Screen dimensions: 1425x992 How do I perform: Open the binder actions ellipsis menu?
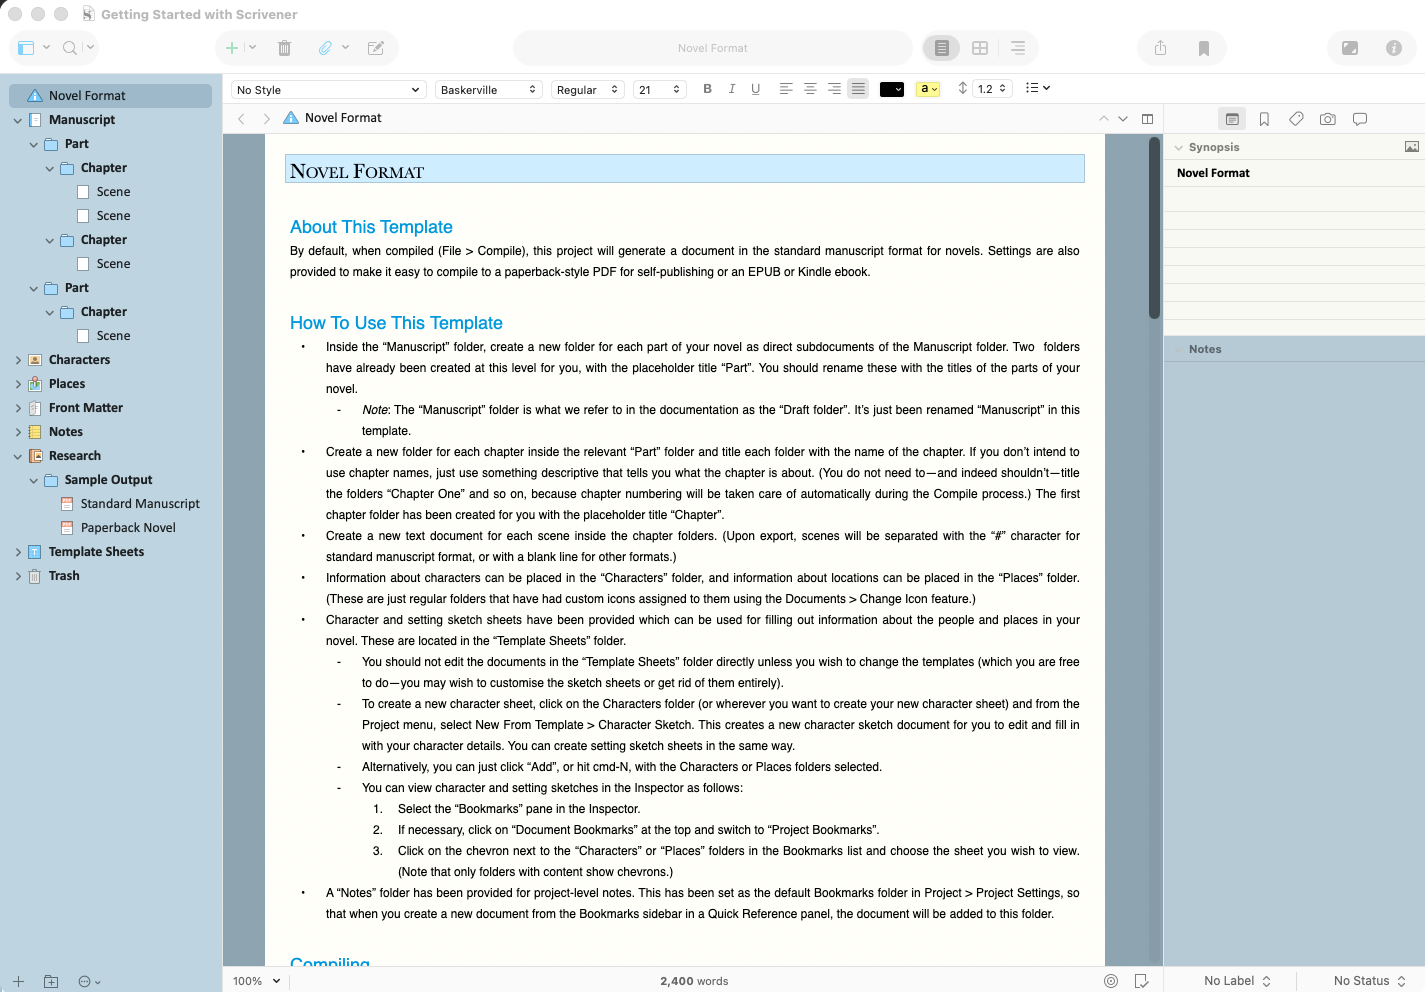[x=89, y=981]
